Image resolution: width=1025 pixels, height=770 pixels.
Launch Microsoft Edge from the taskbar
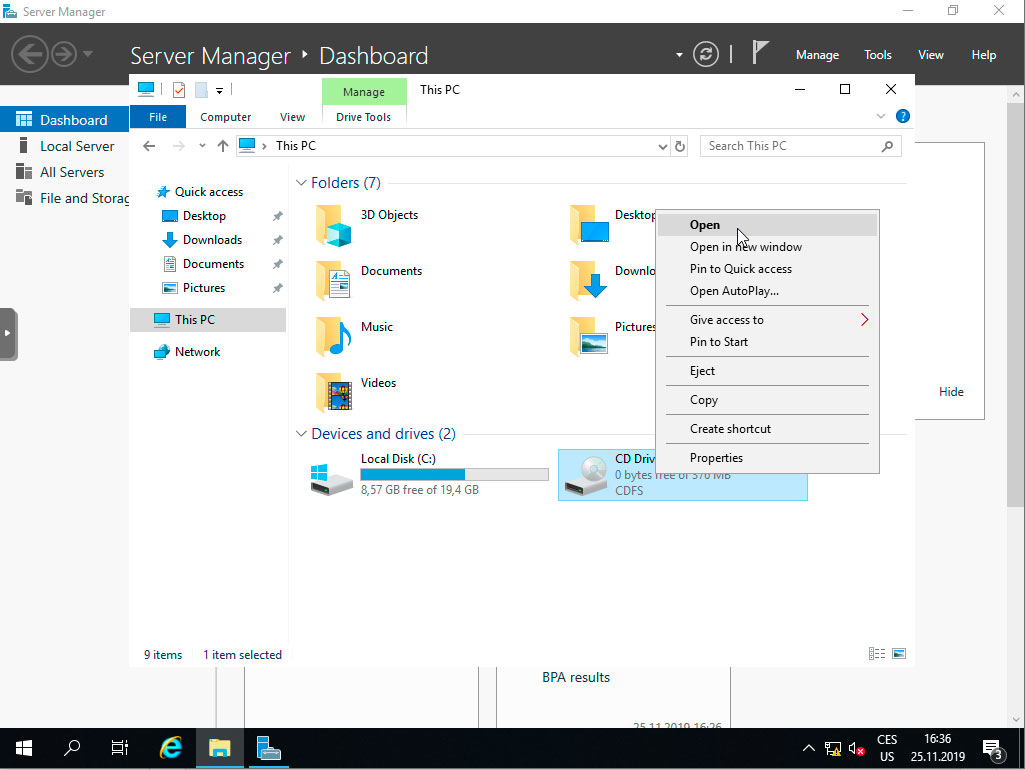pos(170,747)
